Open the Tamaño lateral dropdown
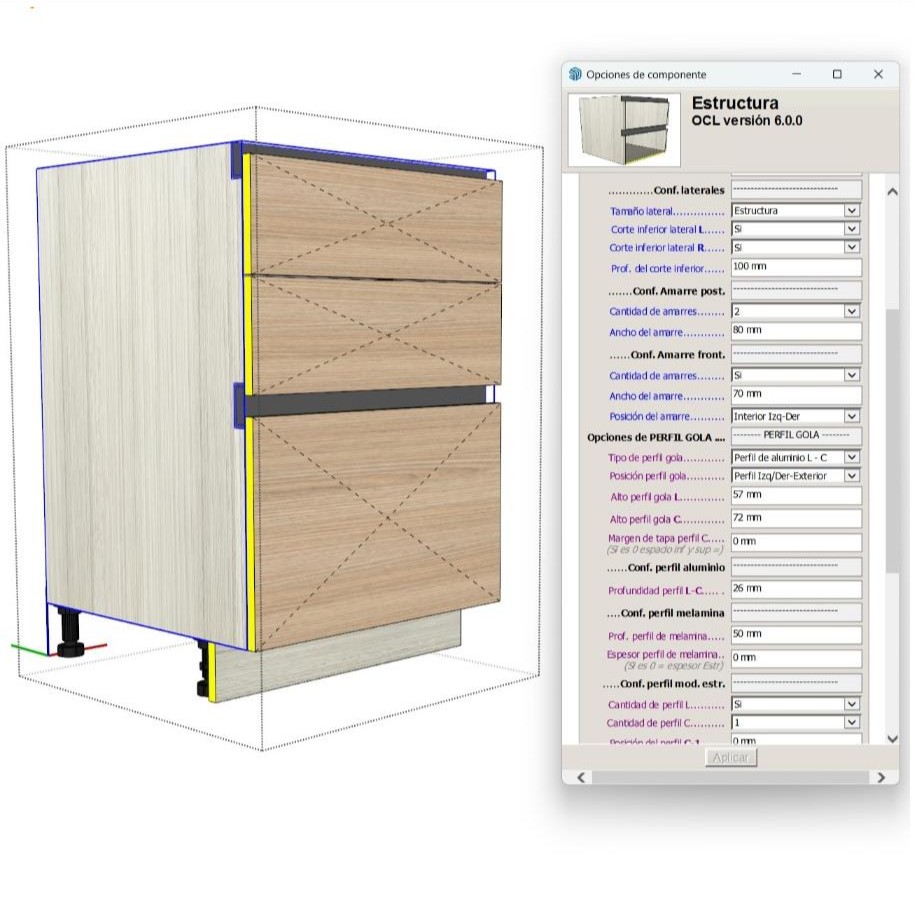This screenshot has height=915, width=915. 850,210
